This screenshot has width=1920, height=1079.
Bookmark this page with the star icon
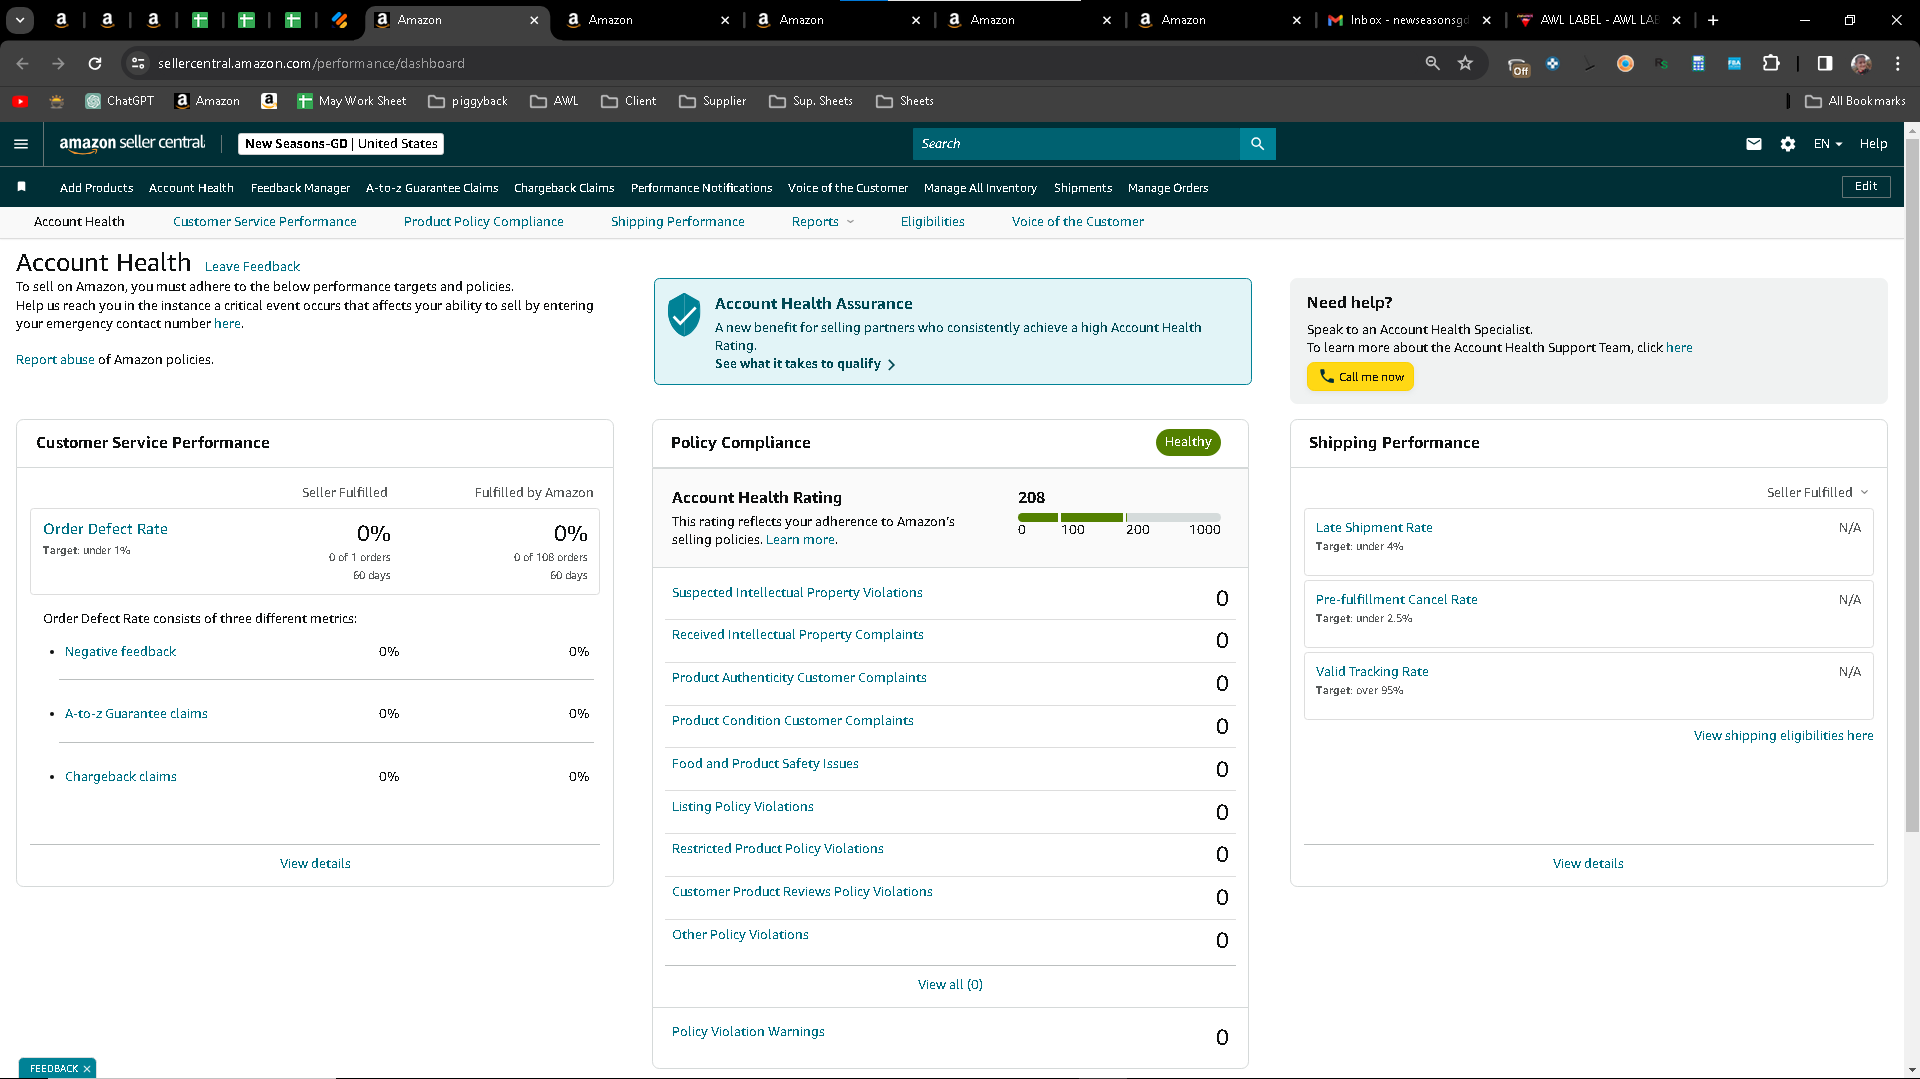[1465, 63]
